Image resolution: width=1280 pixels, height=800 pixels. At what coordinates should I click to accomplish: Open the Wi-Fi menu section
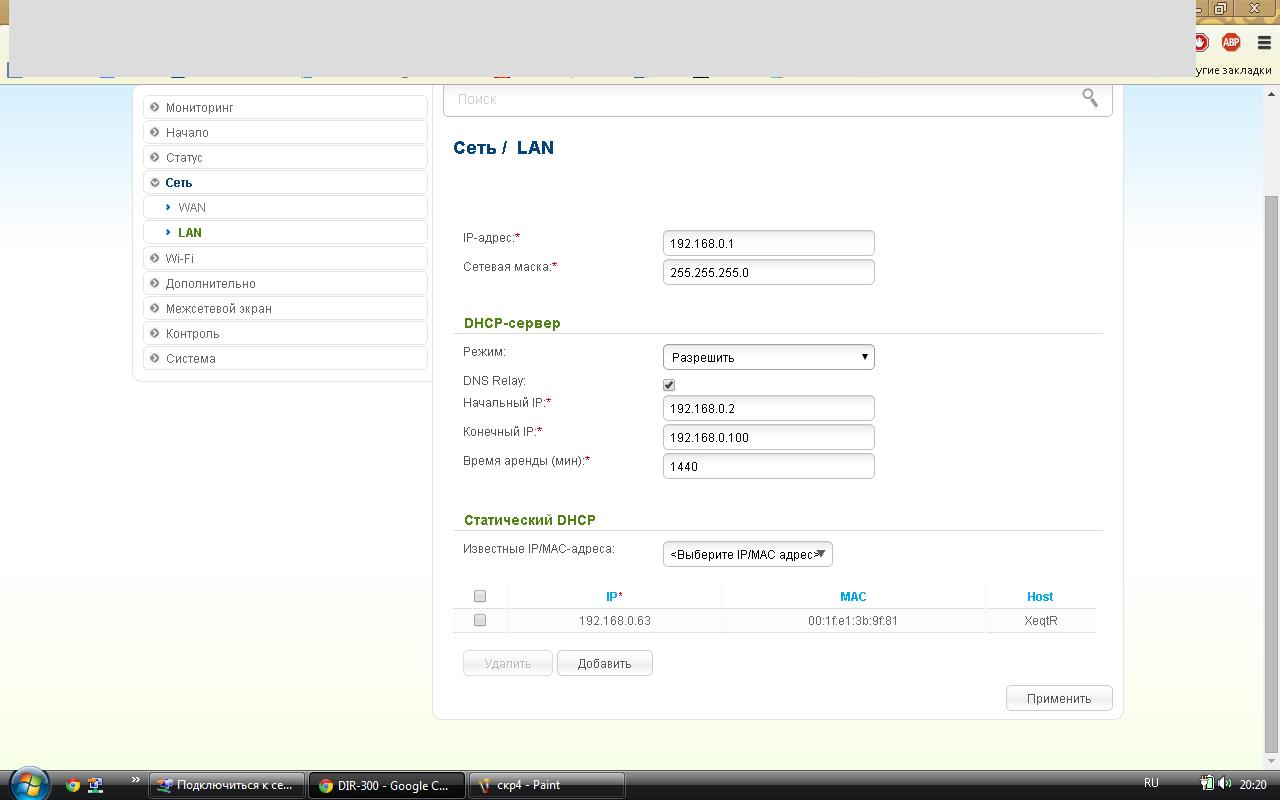pyautogui.click(x=180, y=258)
